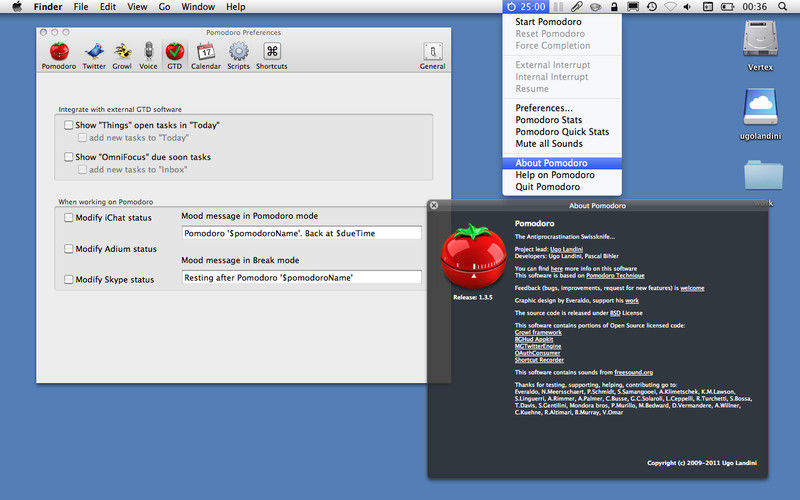Open the MGTwitterEngine link
Viewport: 800px width, 500px height.
pos(538,346)
